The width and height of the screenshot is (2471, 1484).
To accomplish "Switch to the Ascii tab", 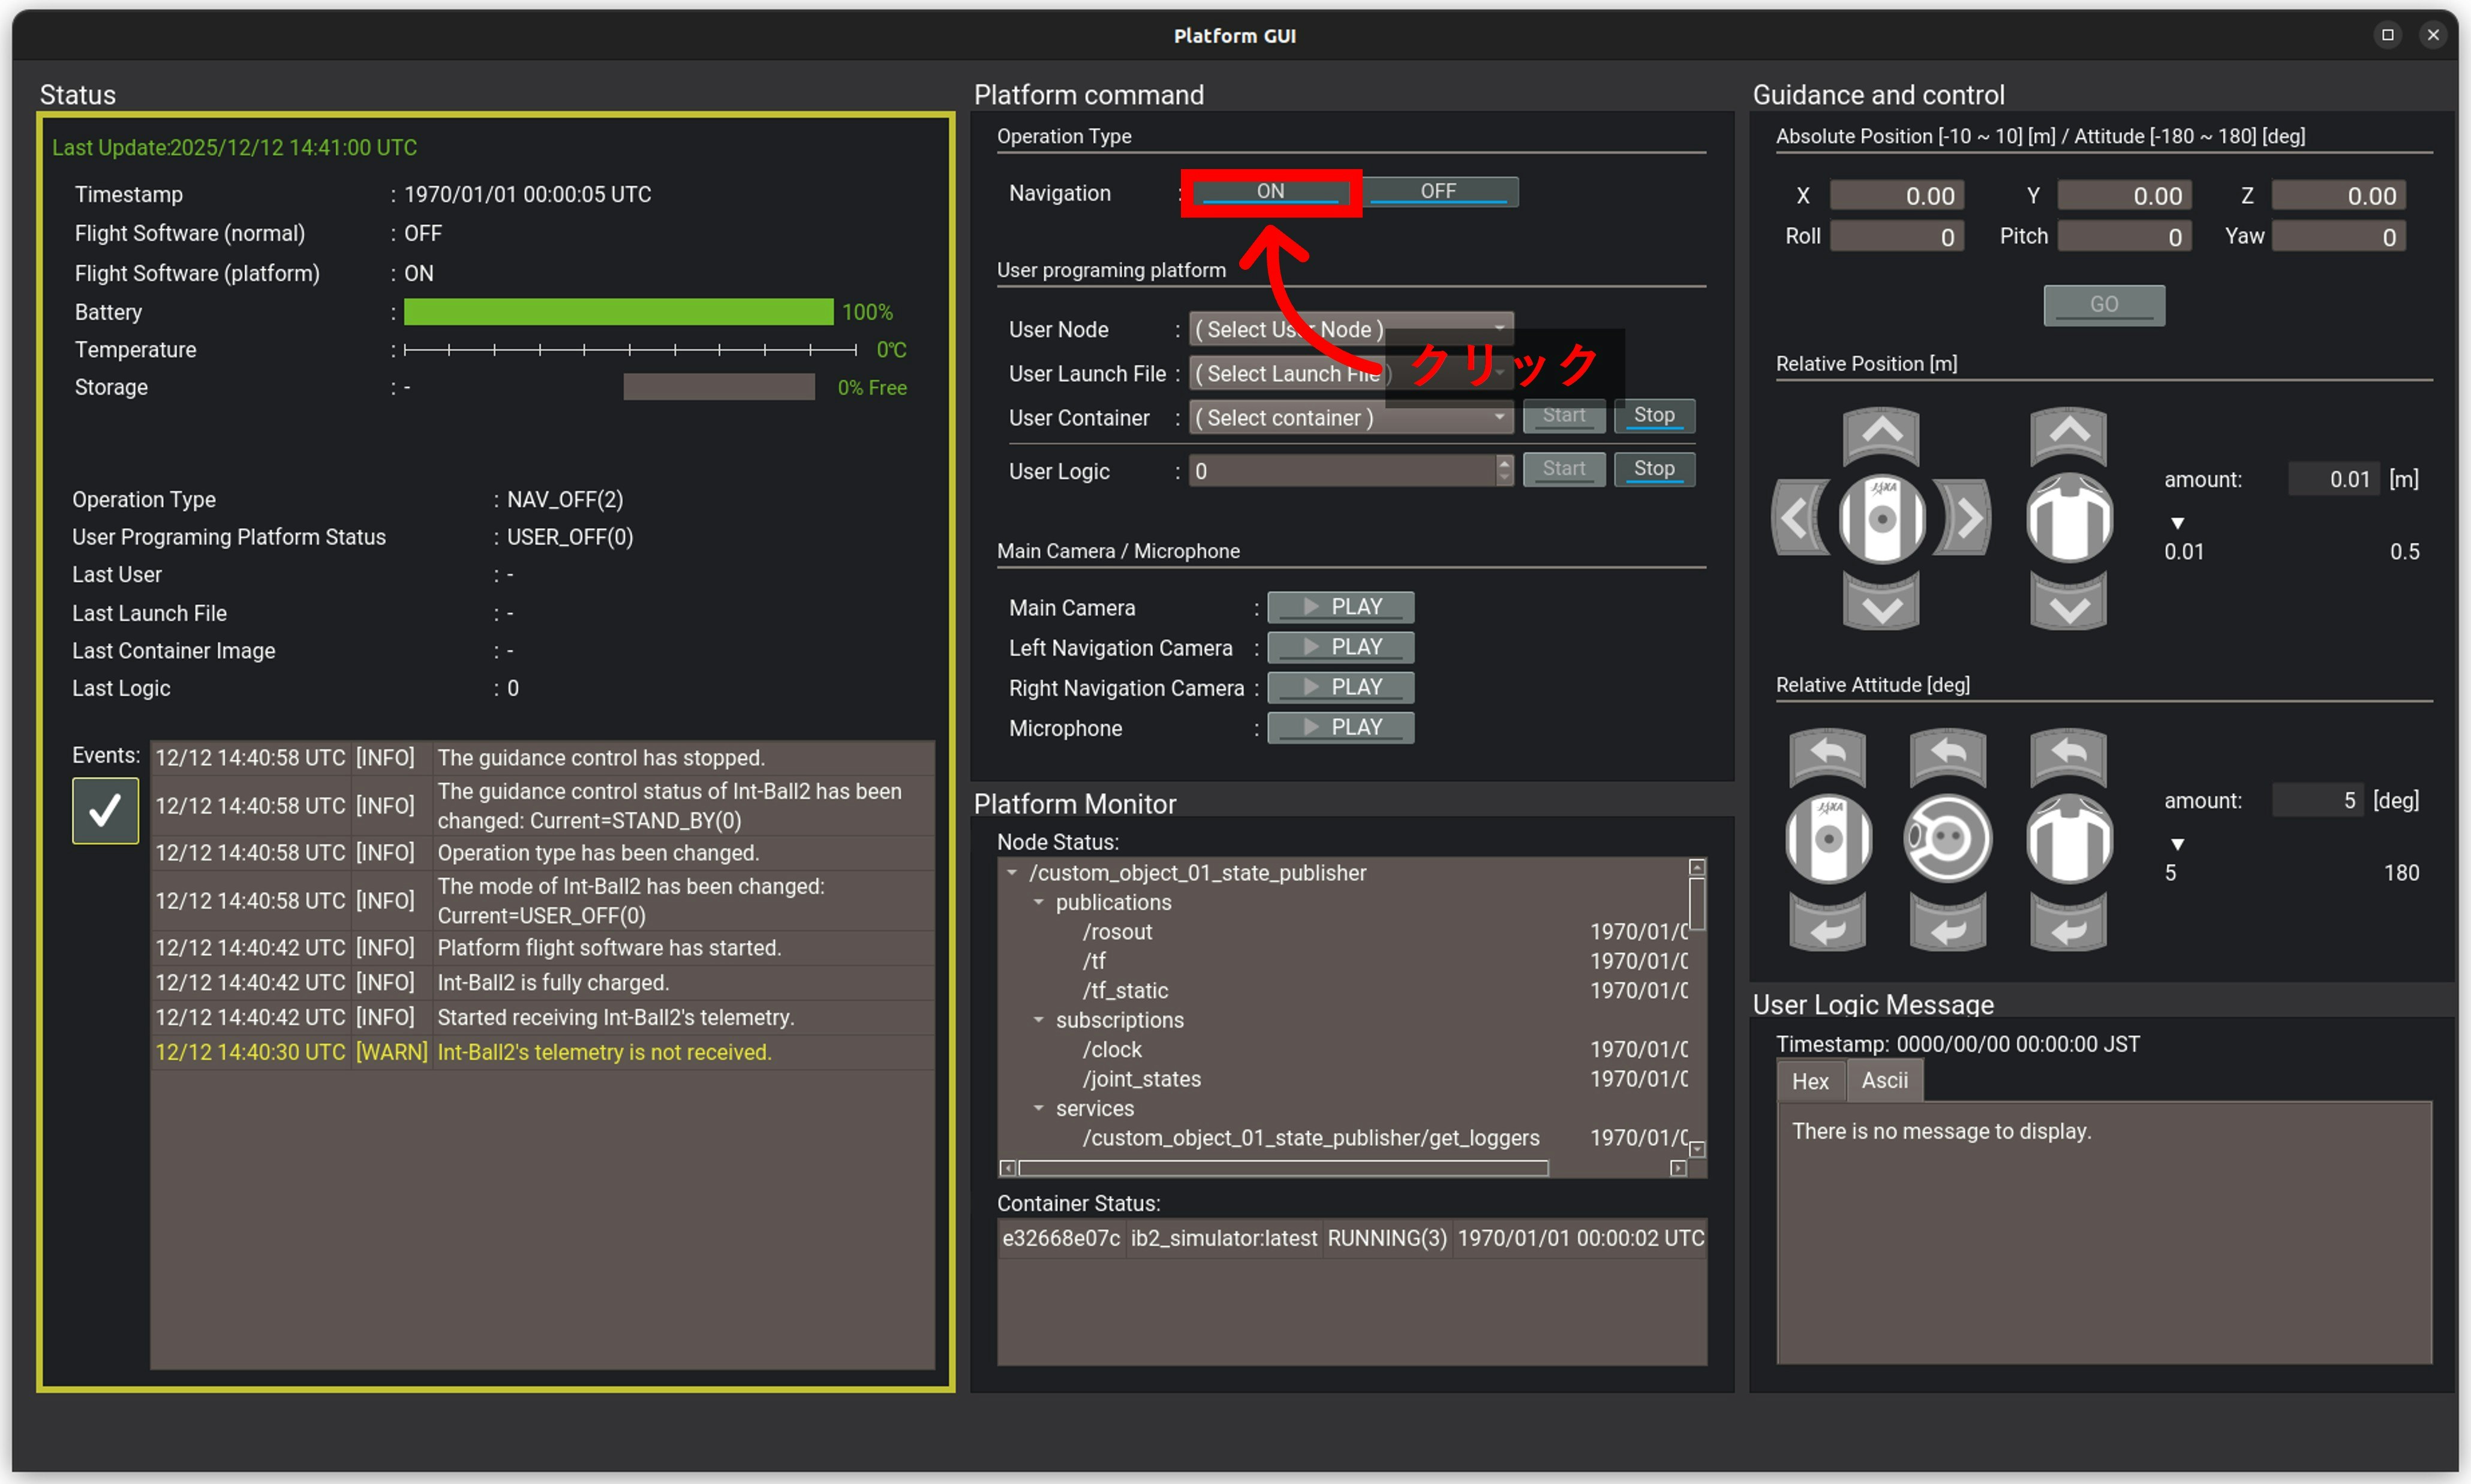I will pos(1884,1081).
